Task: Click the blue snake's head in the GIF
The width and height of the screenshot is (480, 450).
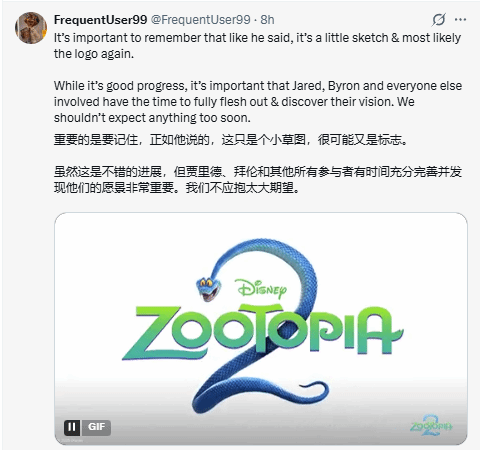Action: (208, 289)
